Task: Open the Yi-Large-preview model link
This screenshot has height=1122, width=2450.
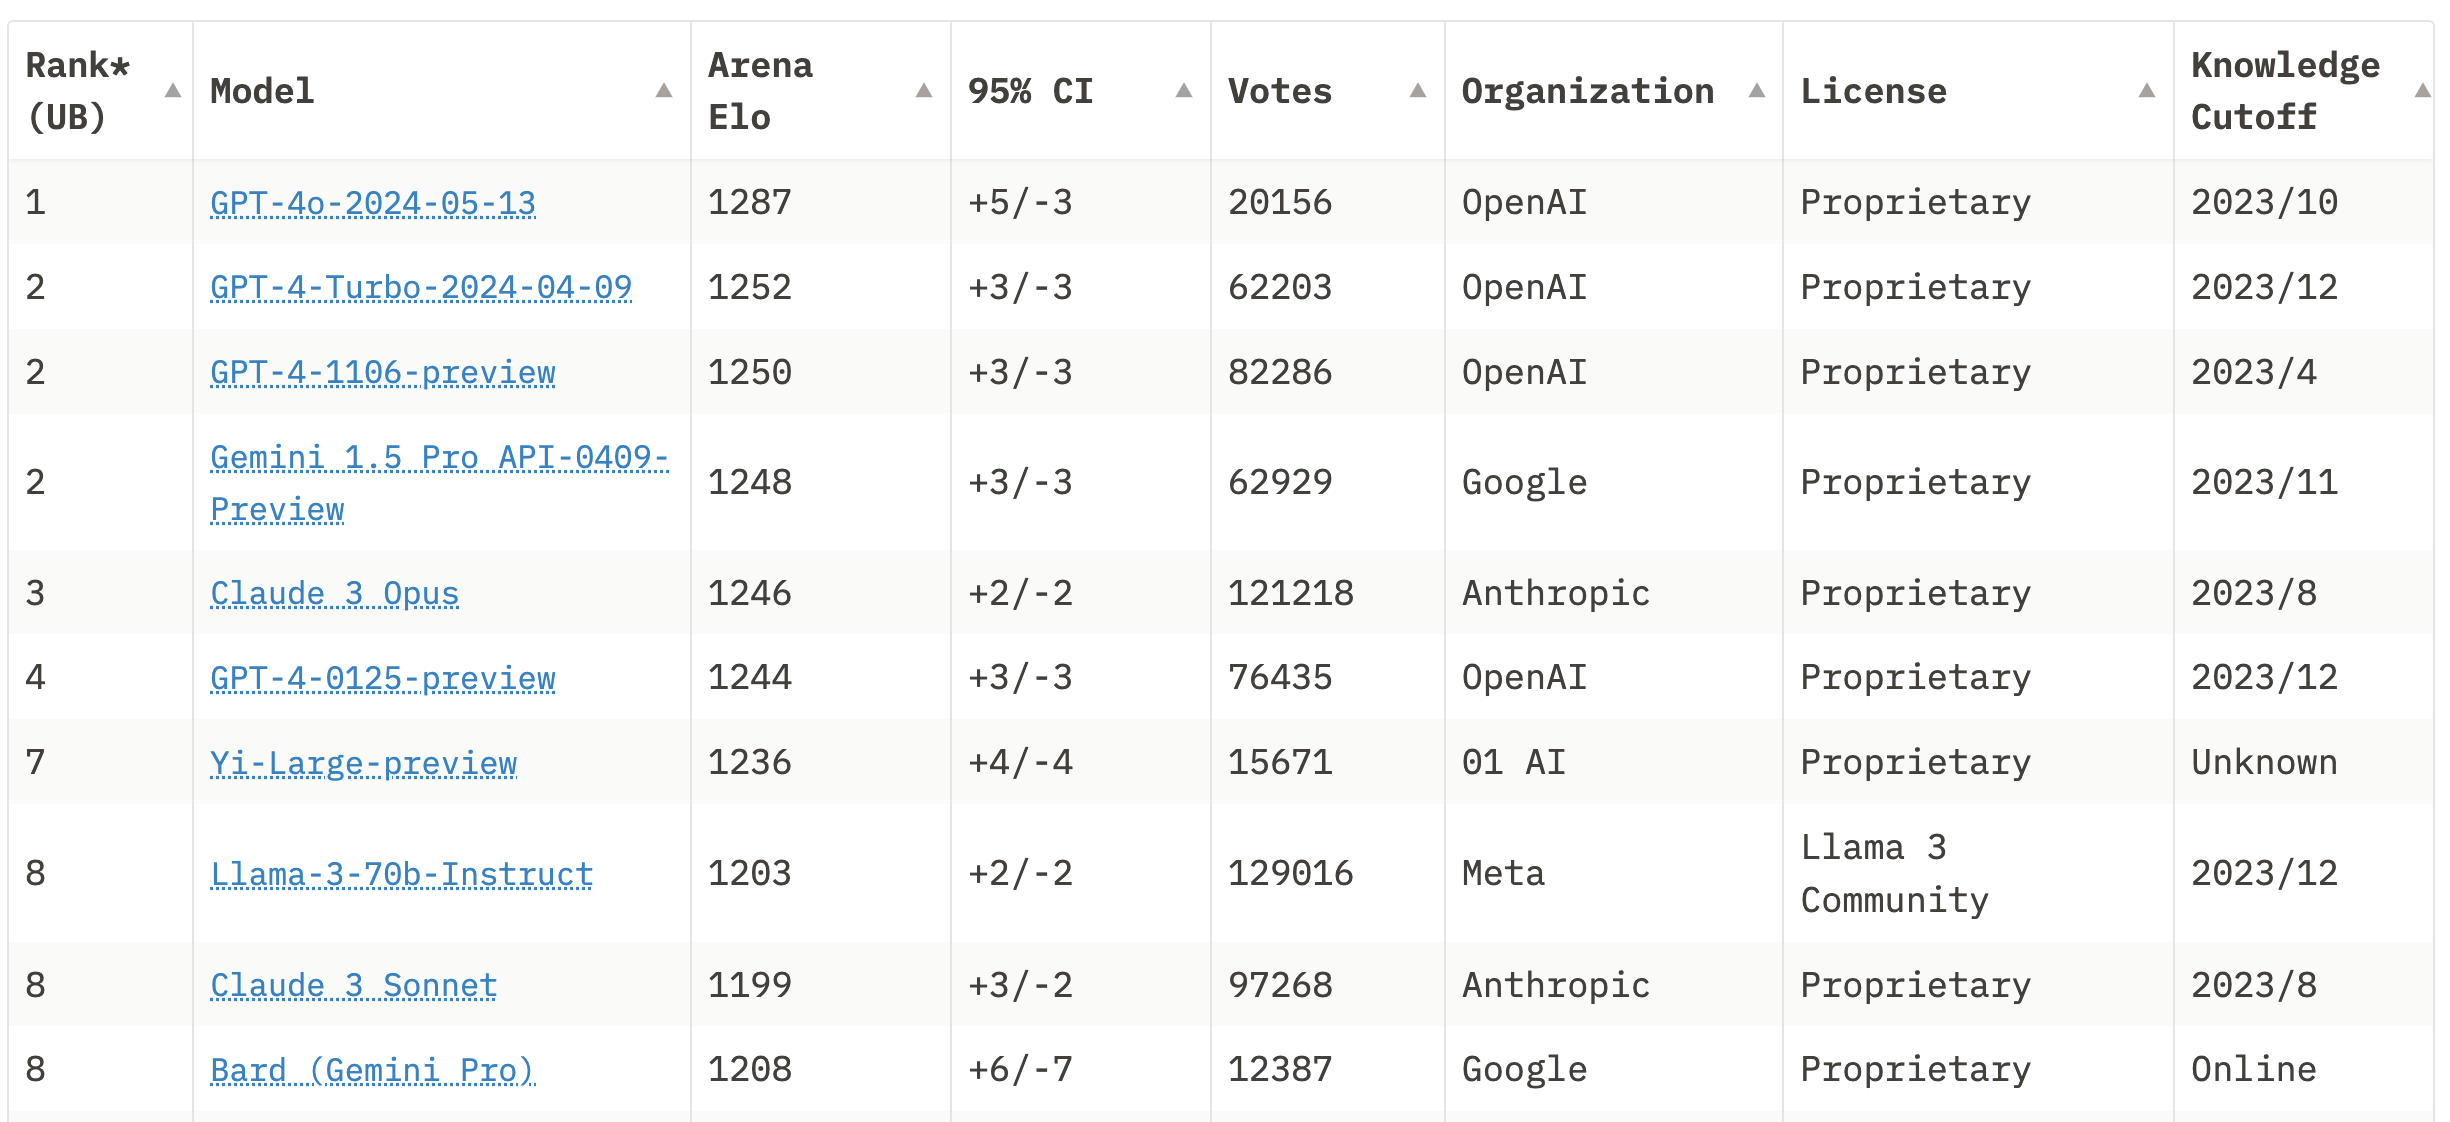Action: tap(364, 762)
